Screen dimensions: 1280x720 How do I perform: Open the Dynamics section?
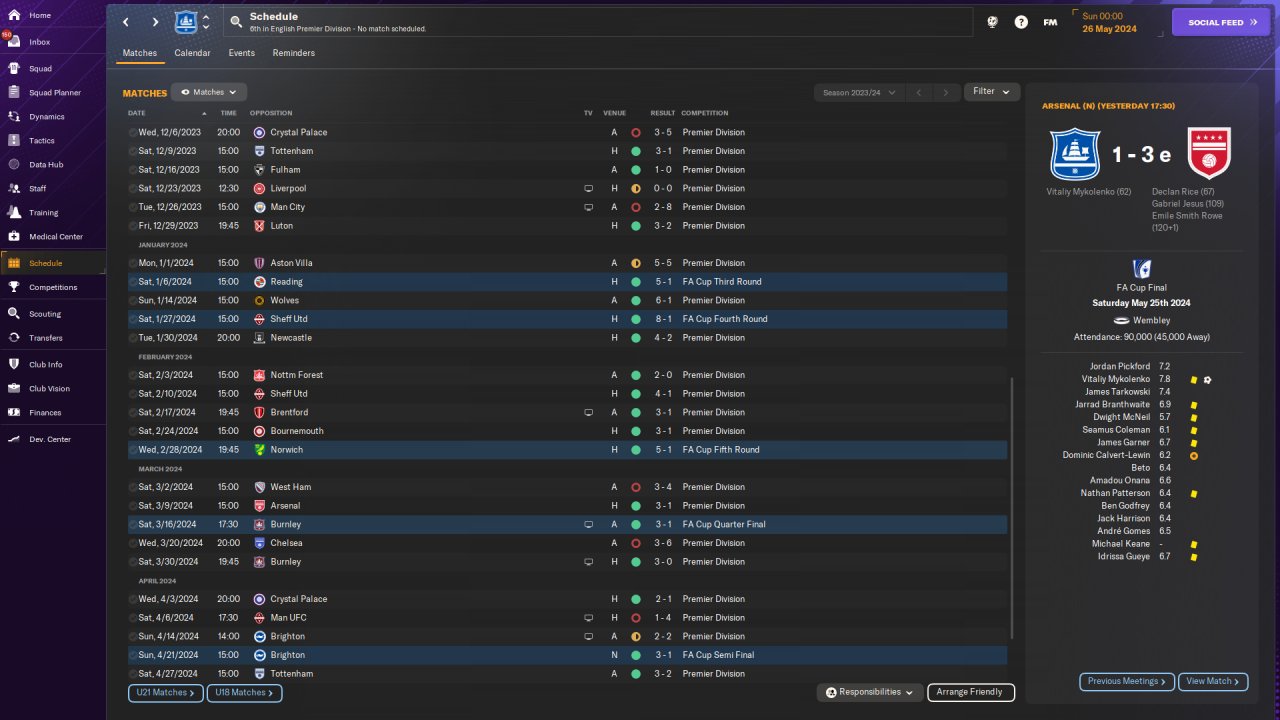click(46, 117)
